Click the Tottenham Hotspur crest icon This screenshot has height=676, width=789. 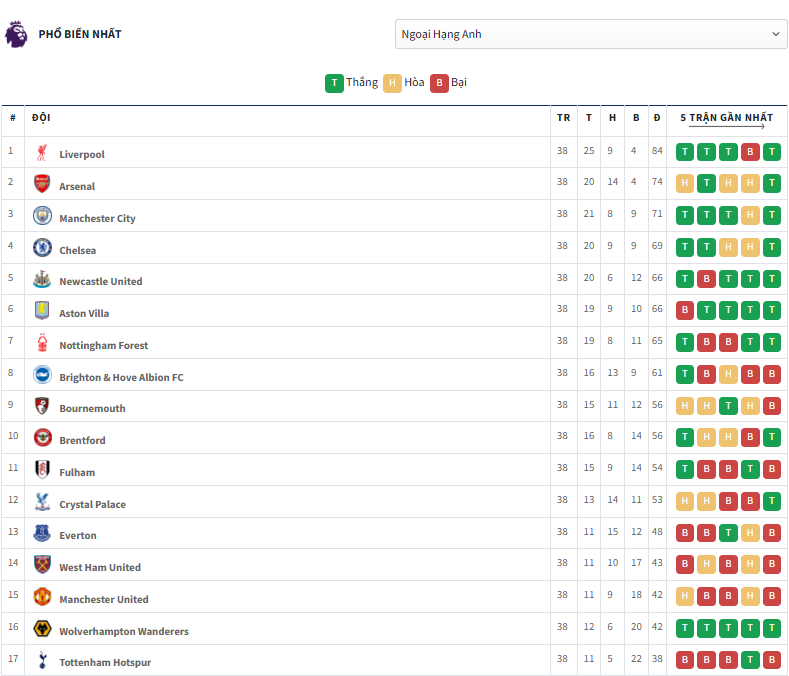pos(42,661)
